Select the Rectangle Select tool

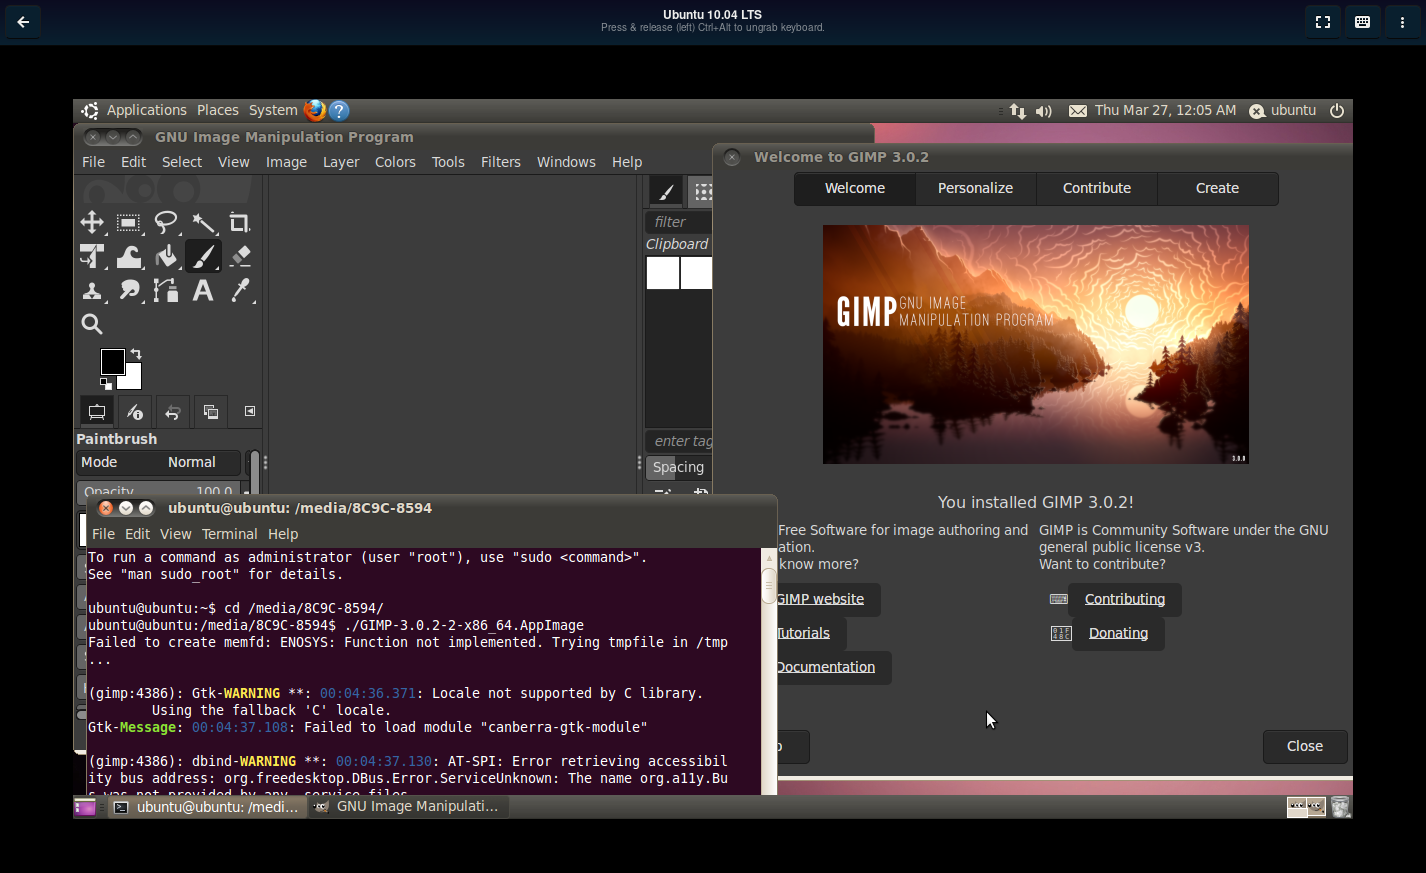pos(129,222)
